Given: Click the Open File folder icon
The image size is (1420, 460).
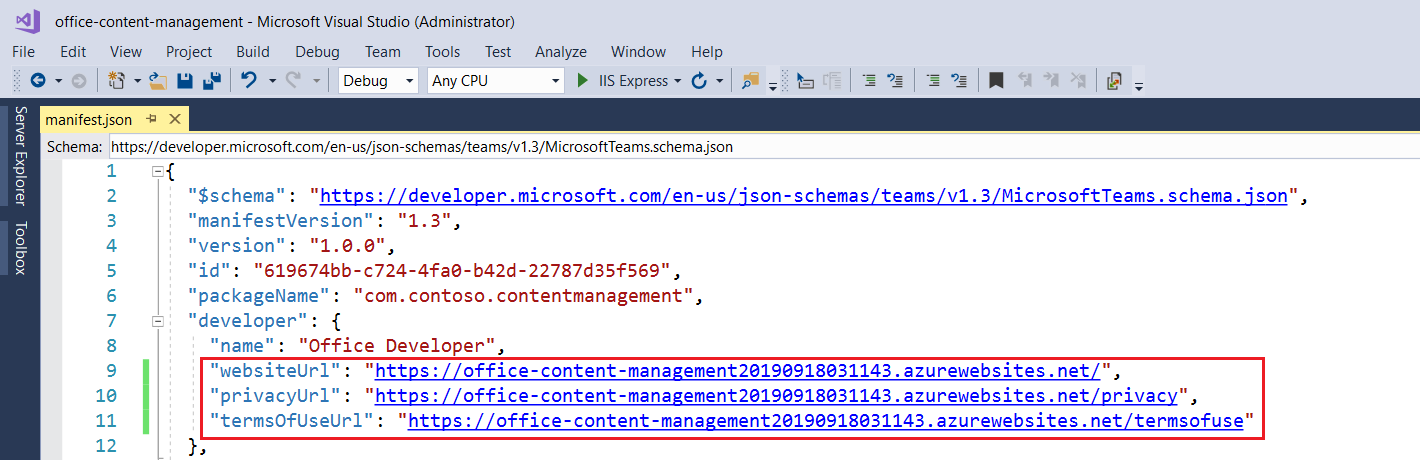Looking at the screenshot, I should (x=158, y=81).
